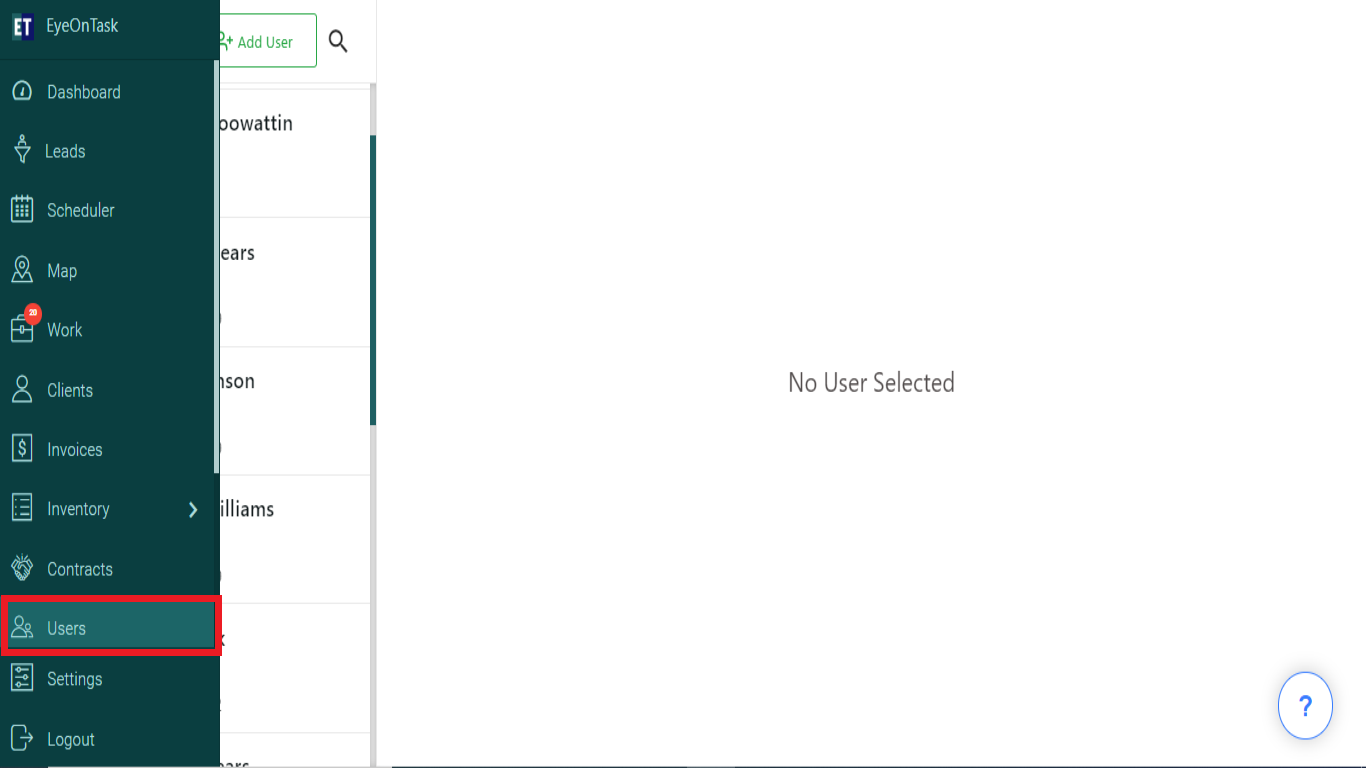Open the help question mark bubble
Image resolution: width=1366 pixels, height=768 pixels.
click(x=1305, y=706)
